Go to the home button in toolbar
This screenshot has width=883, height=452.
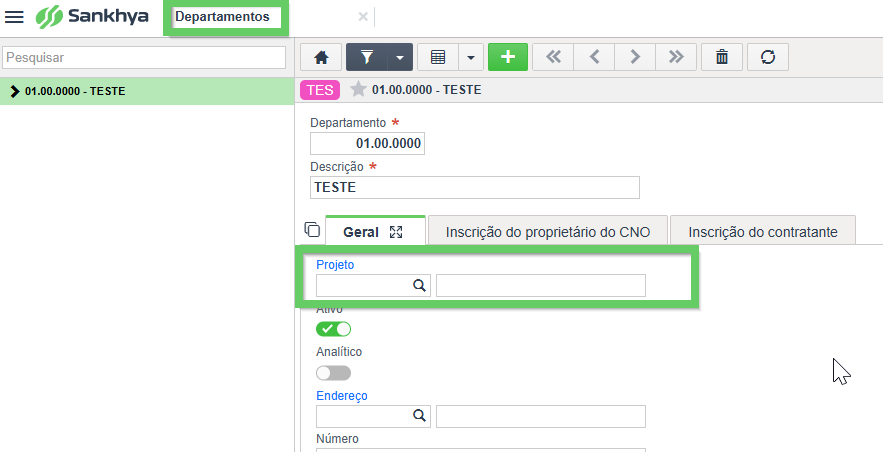[321, 57]
